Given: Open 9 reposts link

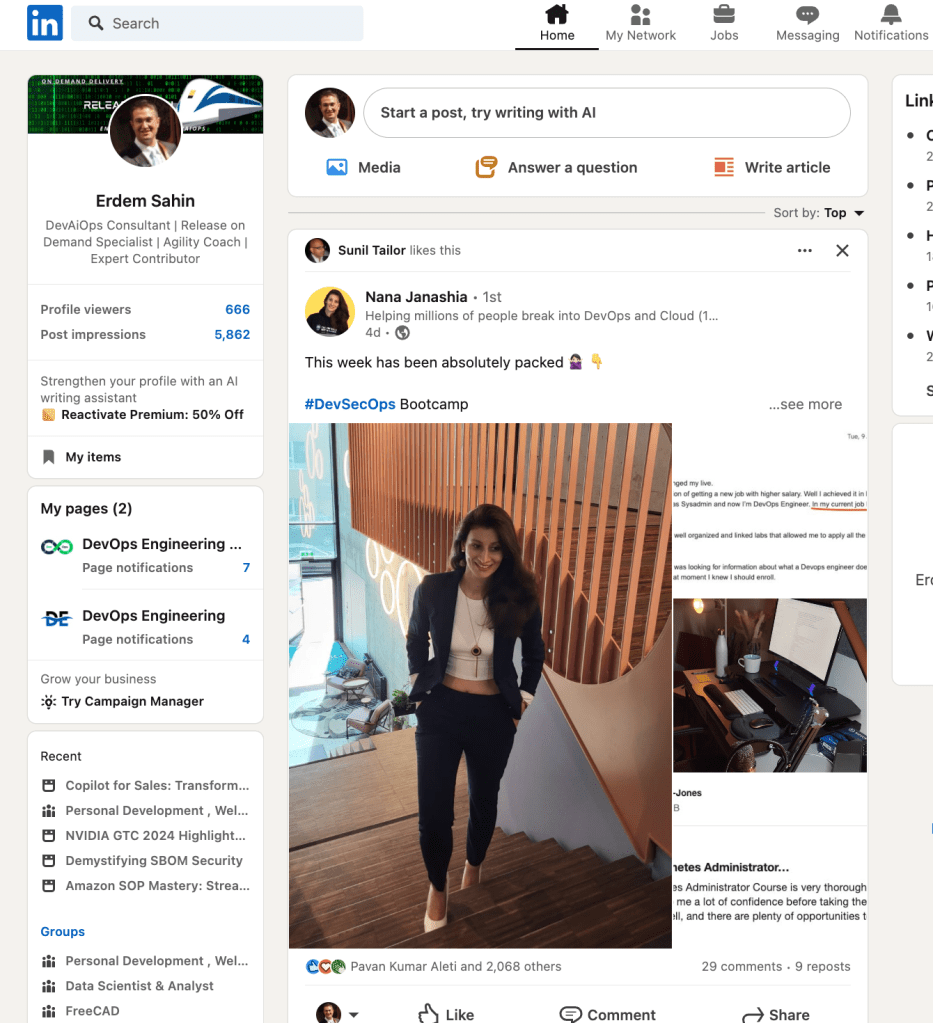Looking at the screenshot, I should coord(822,967).
